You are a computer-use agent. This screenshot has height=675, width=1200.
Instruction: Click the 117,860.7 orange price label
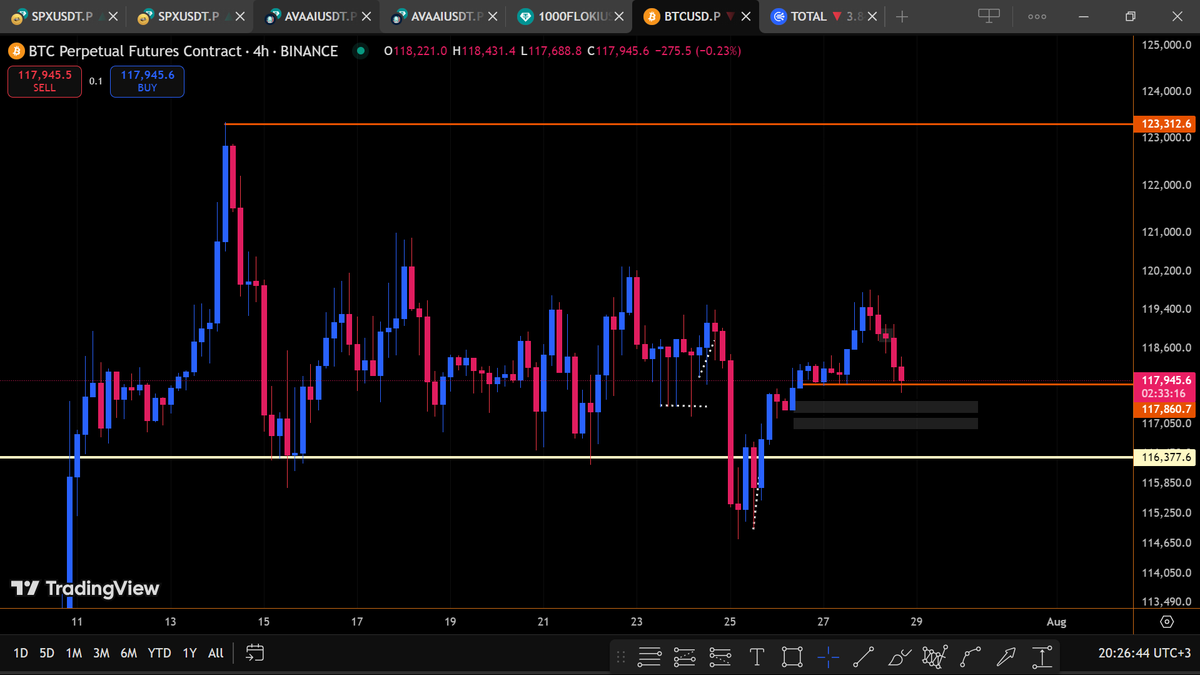[1165, 409]
